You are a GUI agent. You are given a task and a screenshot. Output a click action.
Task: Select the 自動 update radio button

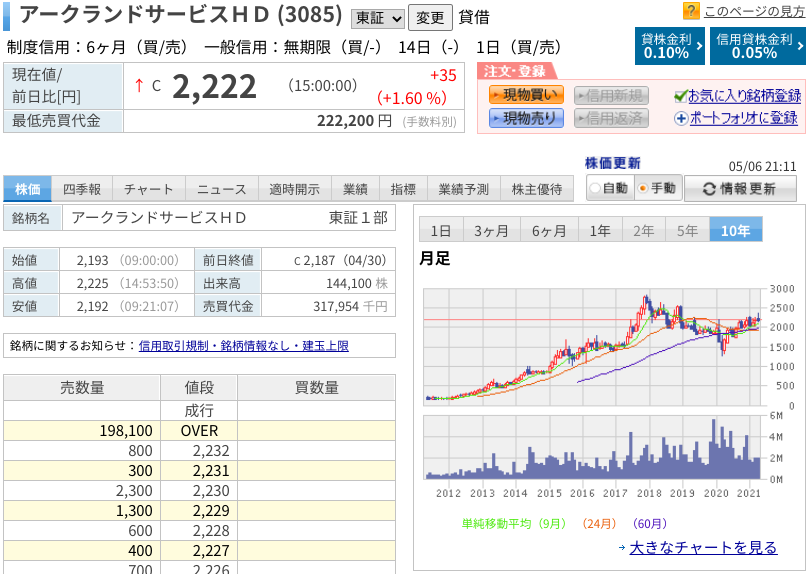[595, 188]
